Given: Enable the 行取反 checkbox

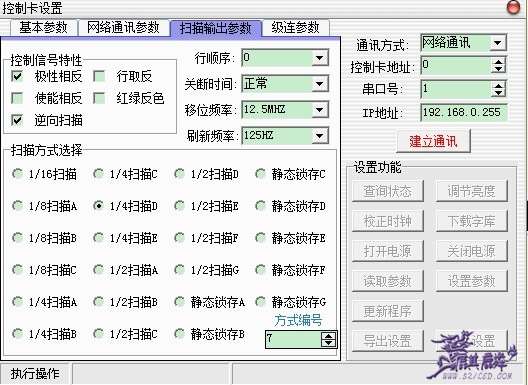Looking at the screenshot, I should [99, 76].
